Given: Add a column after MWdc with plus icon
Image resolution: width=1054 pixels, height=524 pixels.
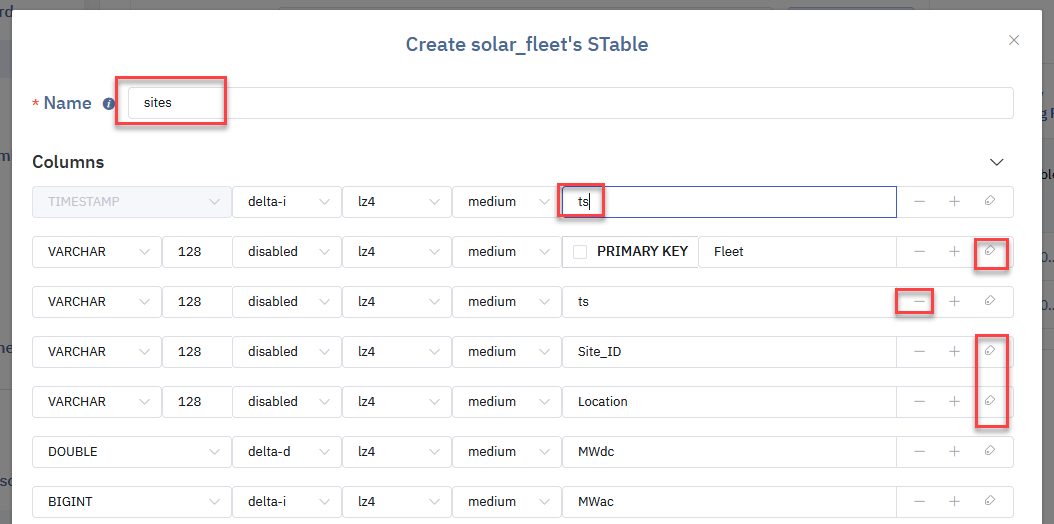Looking at the screenshot, I should [954, 451].
